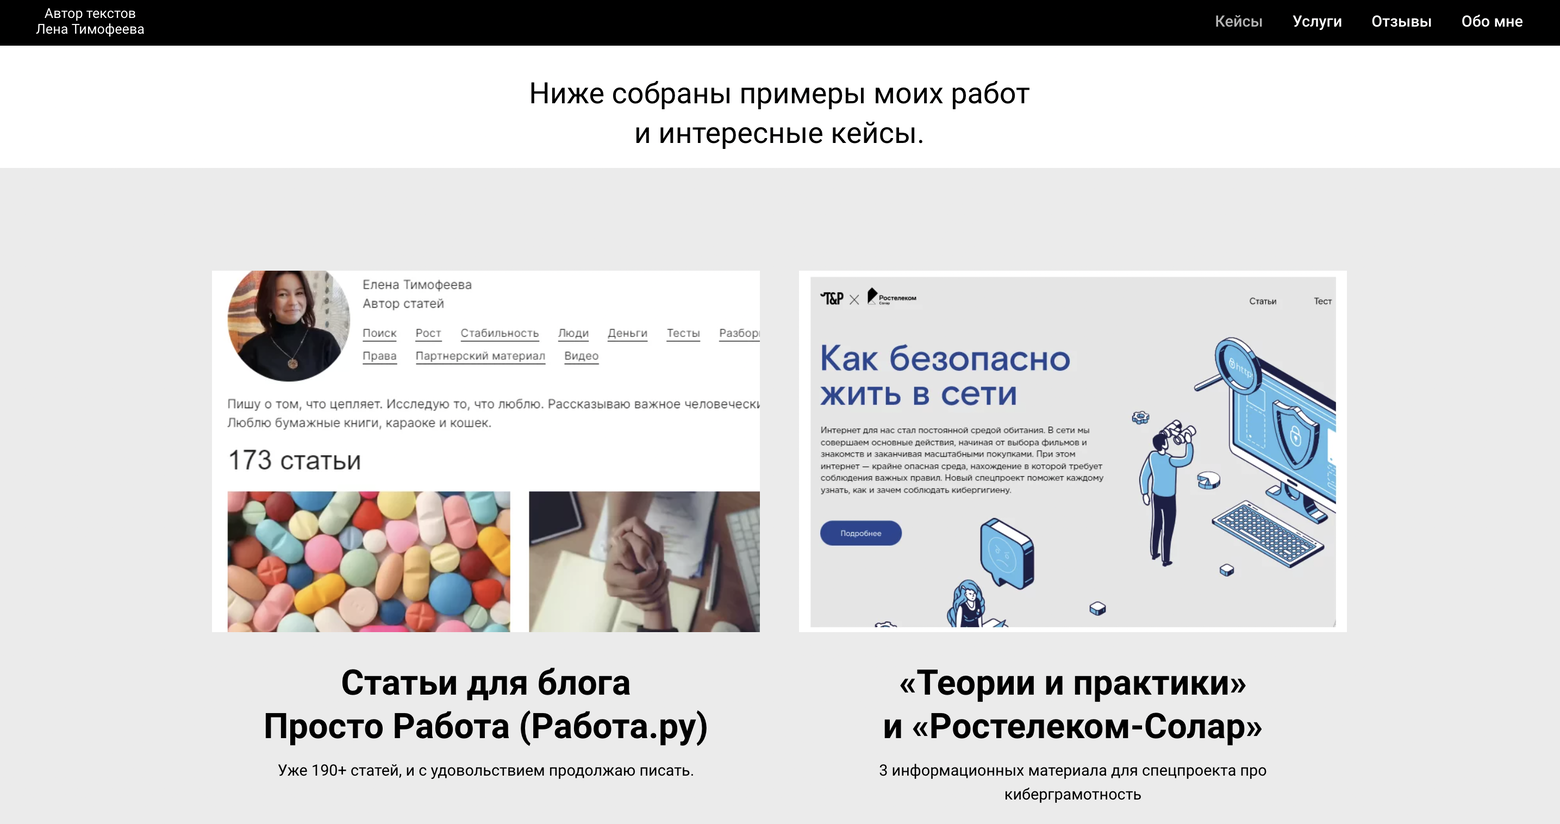Open the Обо мне page

pos(1491,21)
